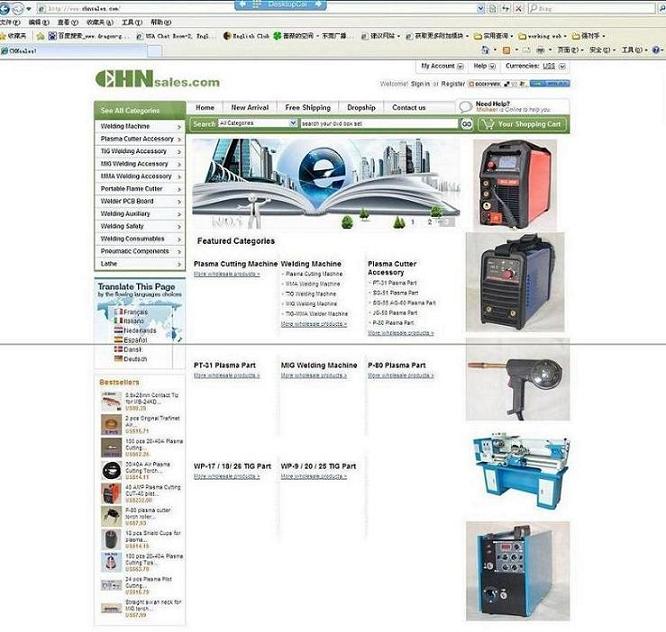Click the green GO search button
This screenshot has height=632, width=666.
pyautogui.click(x=466, y=124)
